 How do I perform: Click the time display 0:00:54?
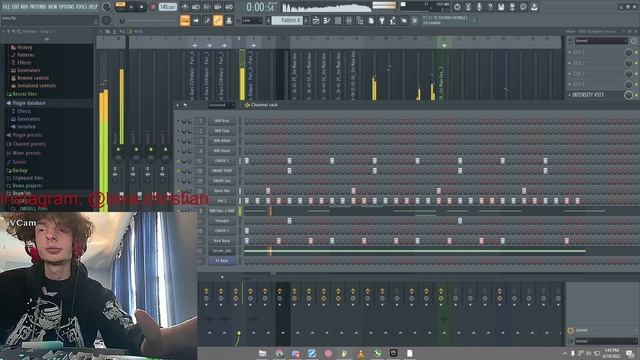260,7
